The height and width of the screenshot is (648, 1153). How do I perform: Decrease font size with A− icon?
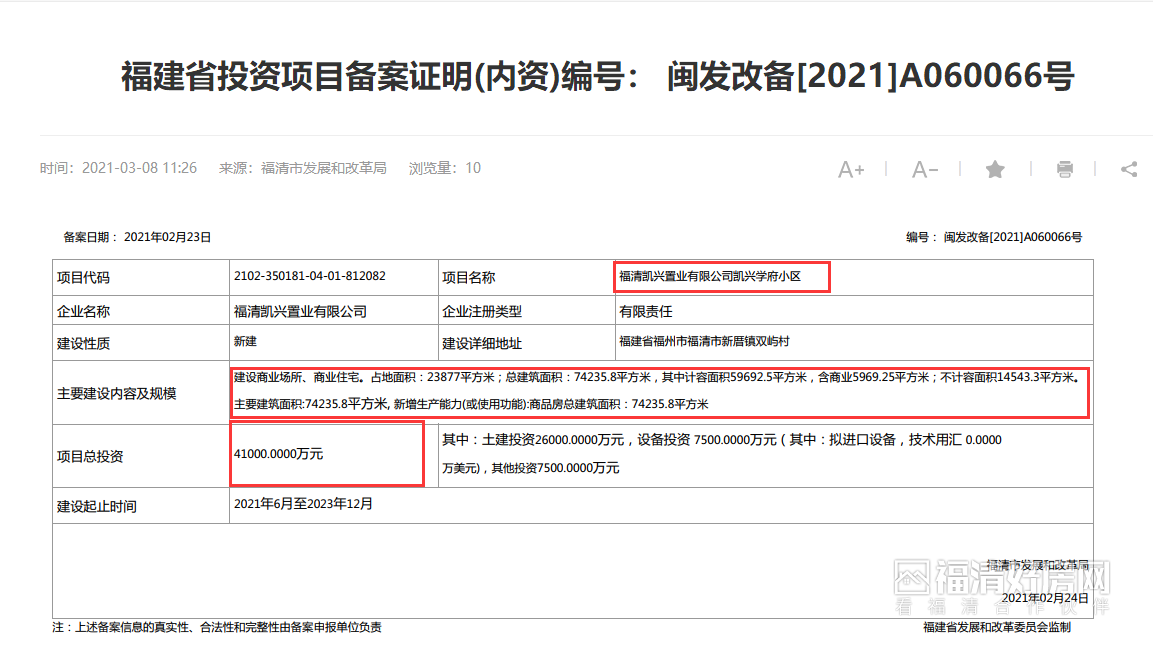(924, 170)
